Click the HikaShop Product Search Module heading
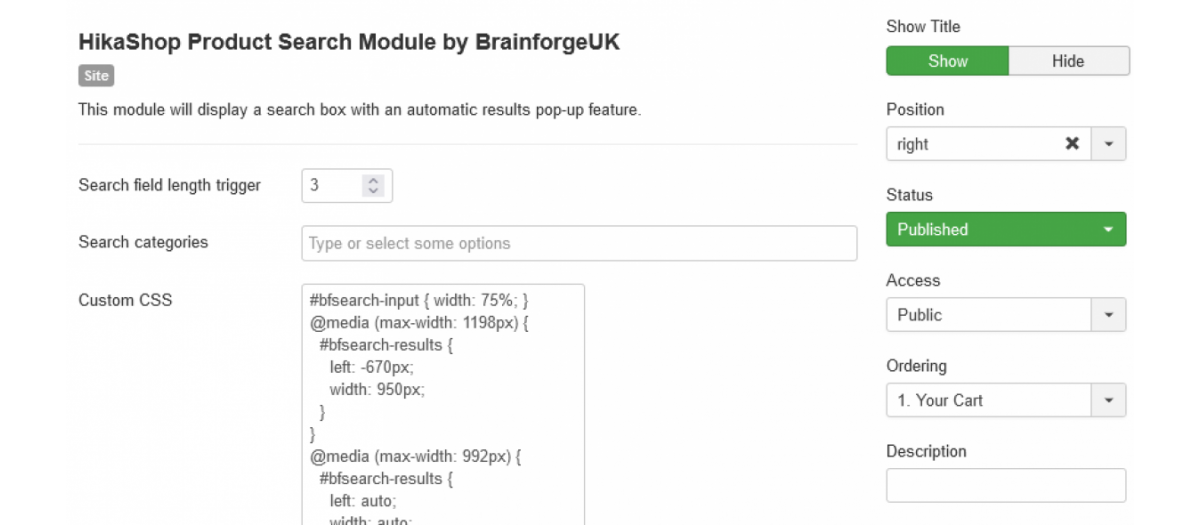This screenshot has width=1200, height=525. [x=349, y=43]
